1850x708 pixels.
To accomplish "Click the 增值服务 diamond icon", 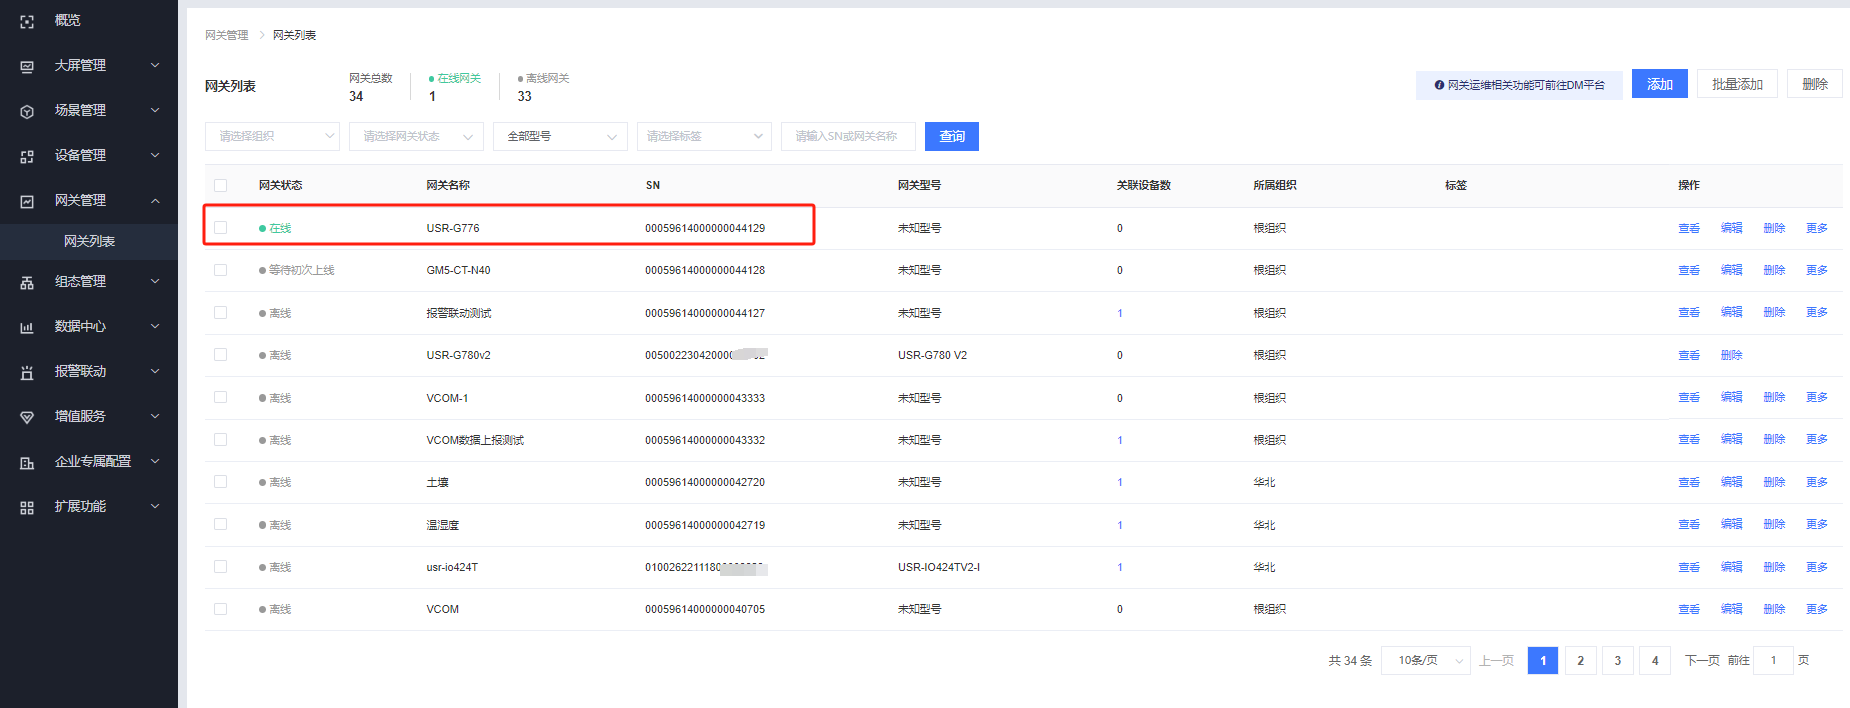I will coord(27,417).
